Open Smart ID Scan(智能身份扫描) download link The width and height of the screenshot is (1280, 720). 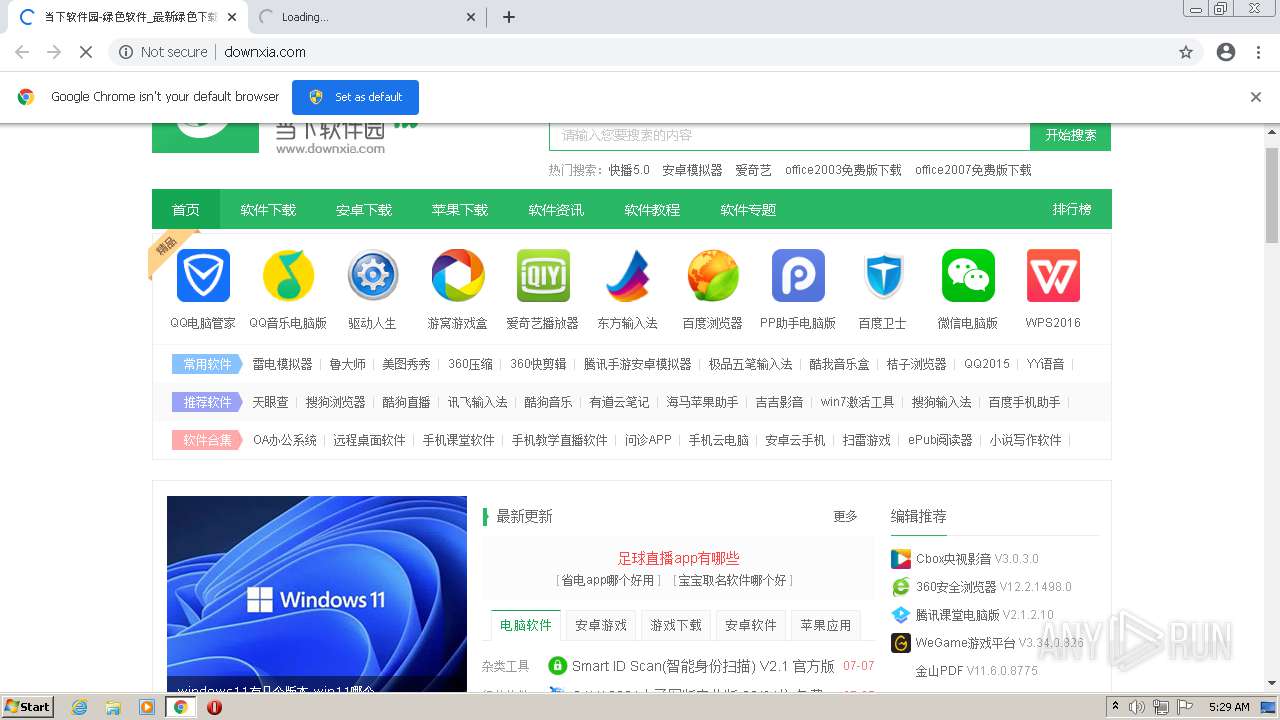(703, 666)
